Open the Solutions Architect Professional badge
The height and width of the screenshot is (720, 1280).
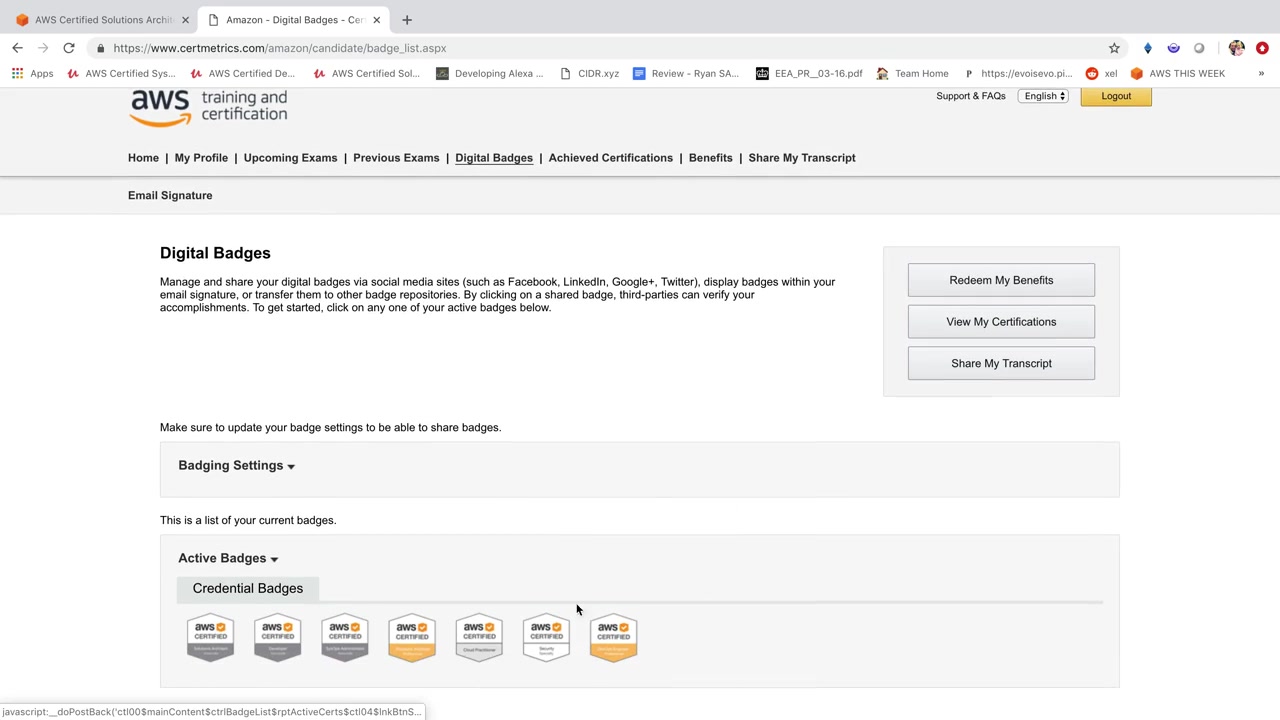pyautogui.click(x=411, y=637)
